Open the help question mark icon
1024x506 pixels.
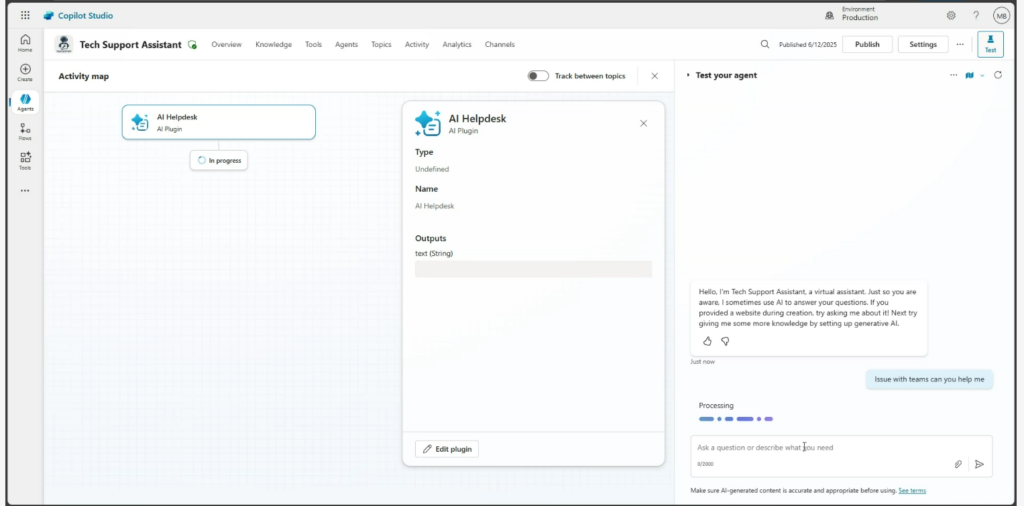976,15
